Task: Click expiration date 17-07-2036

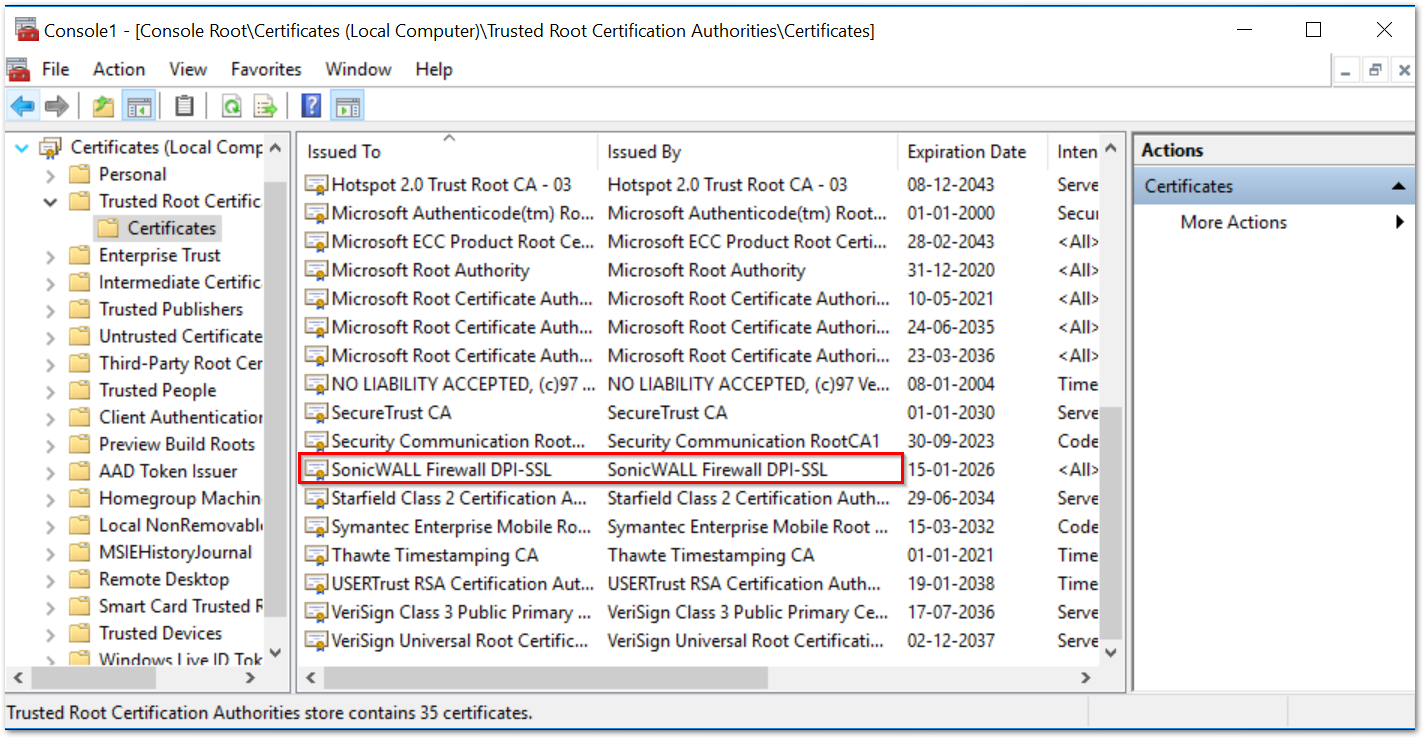Action: pos(952,612)
